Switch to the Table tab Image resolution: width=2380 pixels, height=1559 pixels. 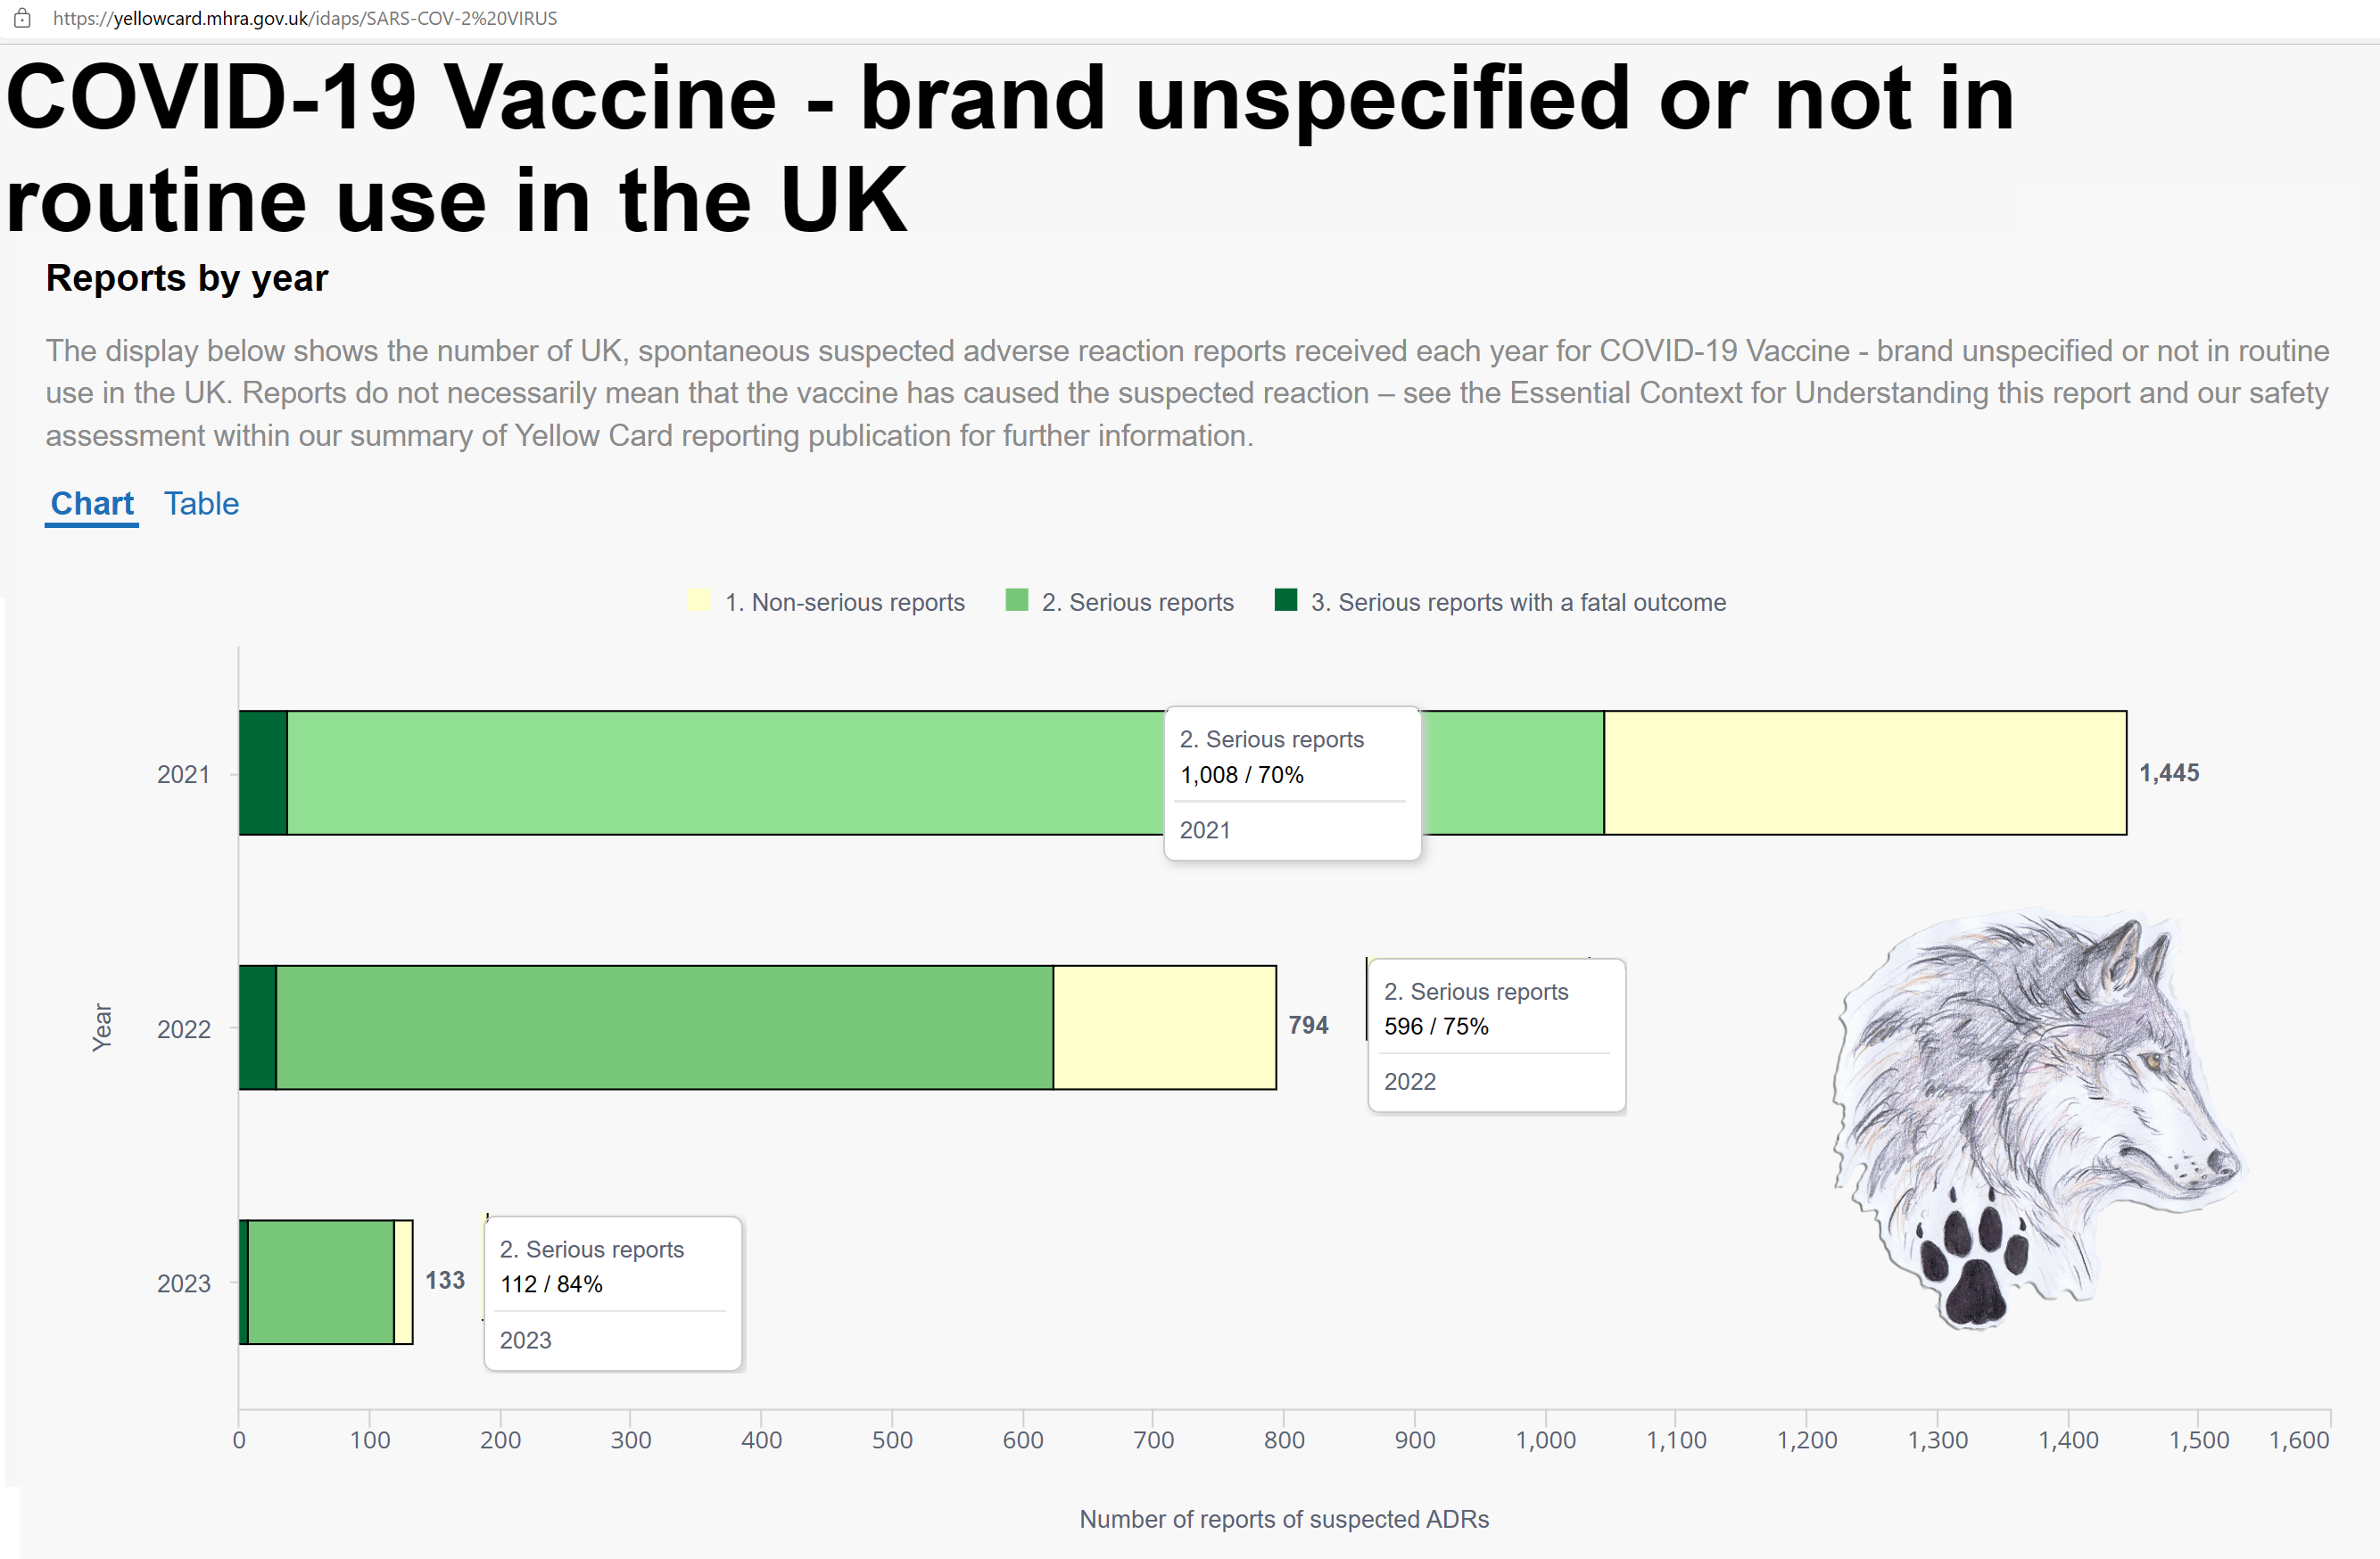point(201,504)
